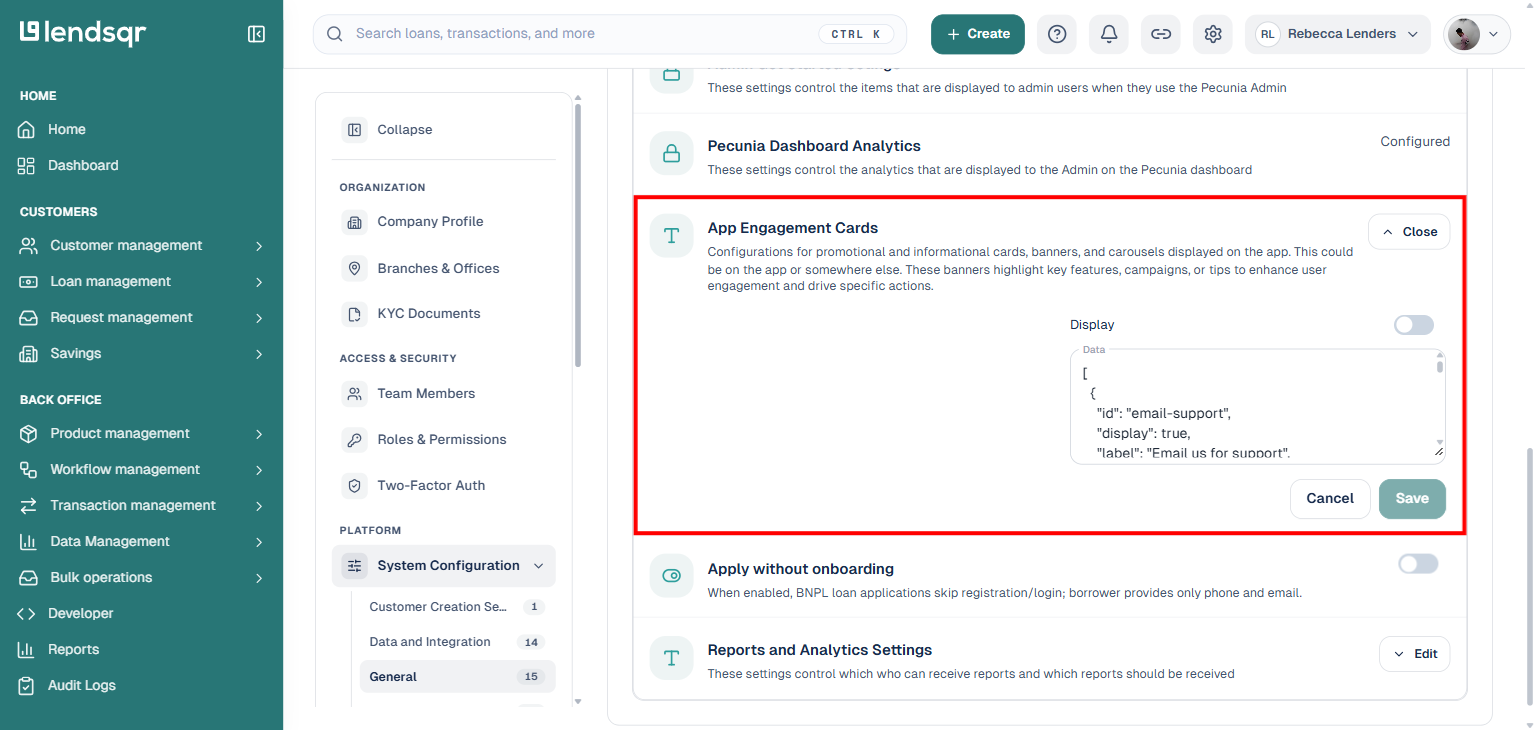Cancel the App Engagement Cards edits
1535x730 pixels.
[x=1330, y=498]
